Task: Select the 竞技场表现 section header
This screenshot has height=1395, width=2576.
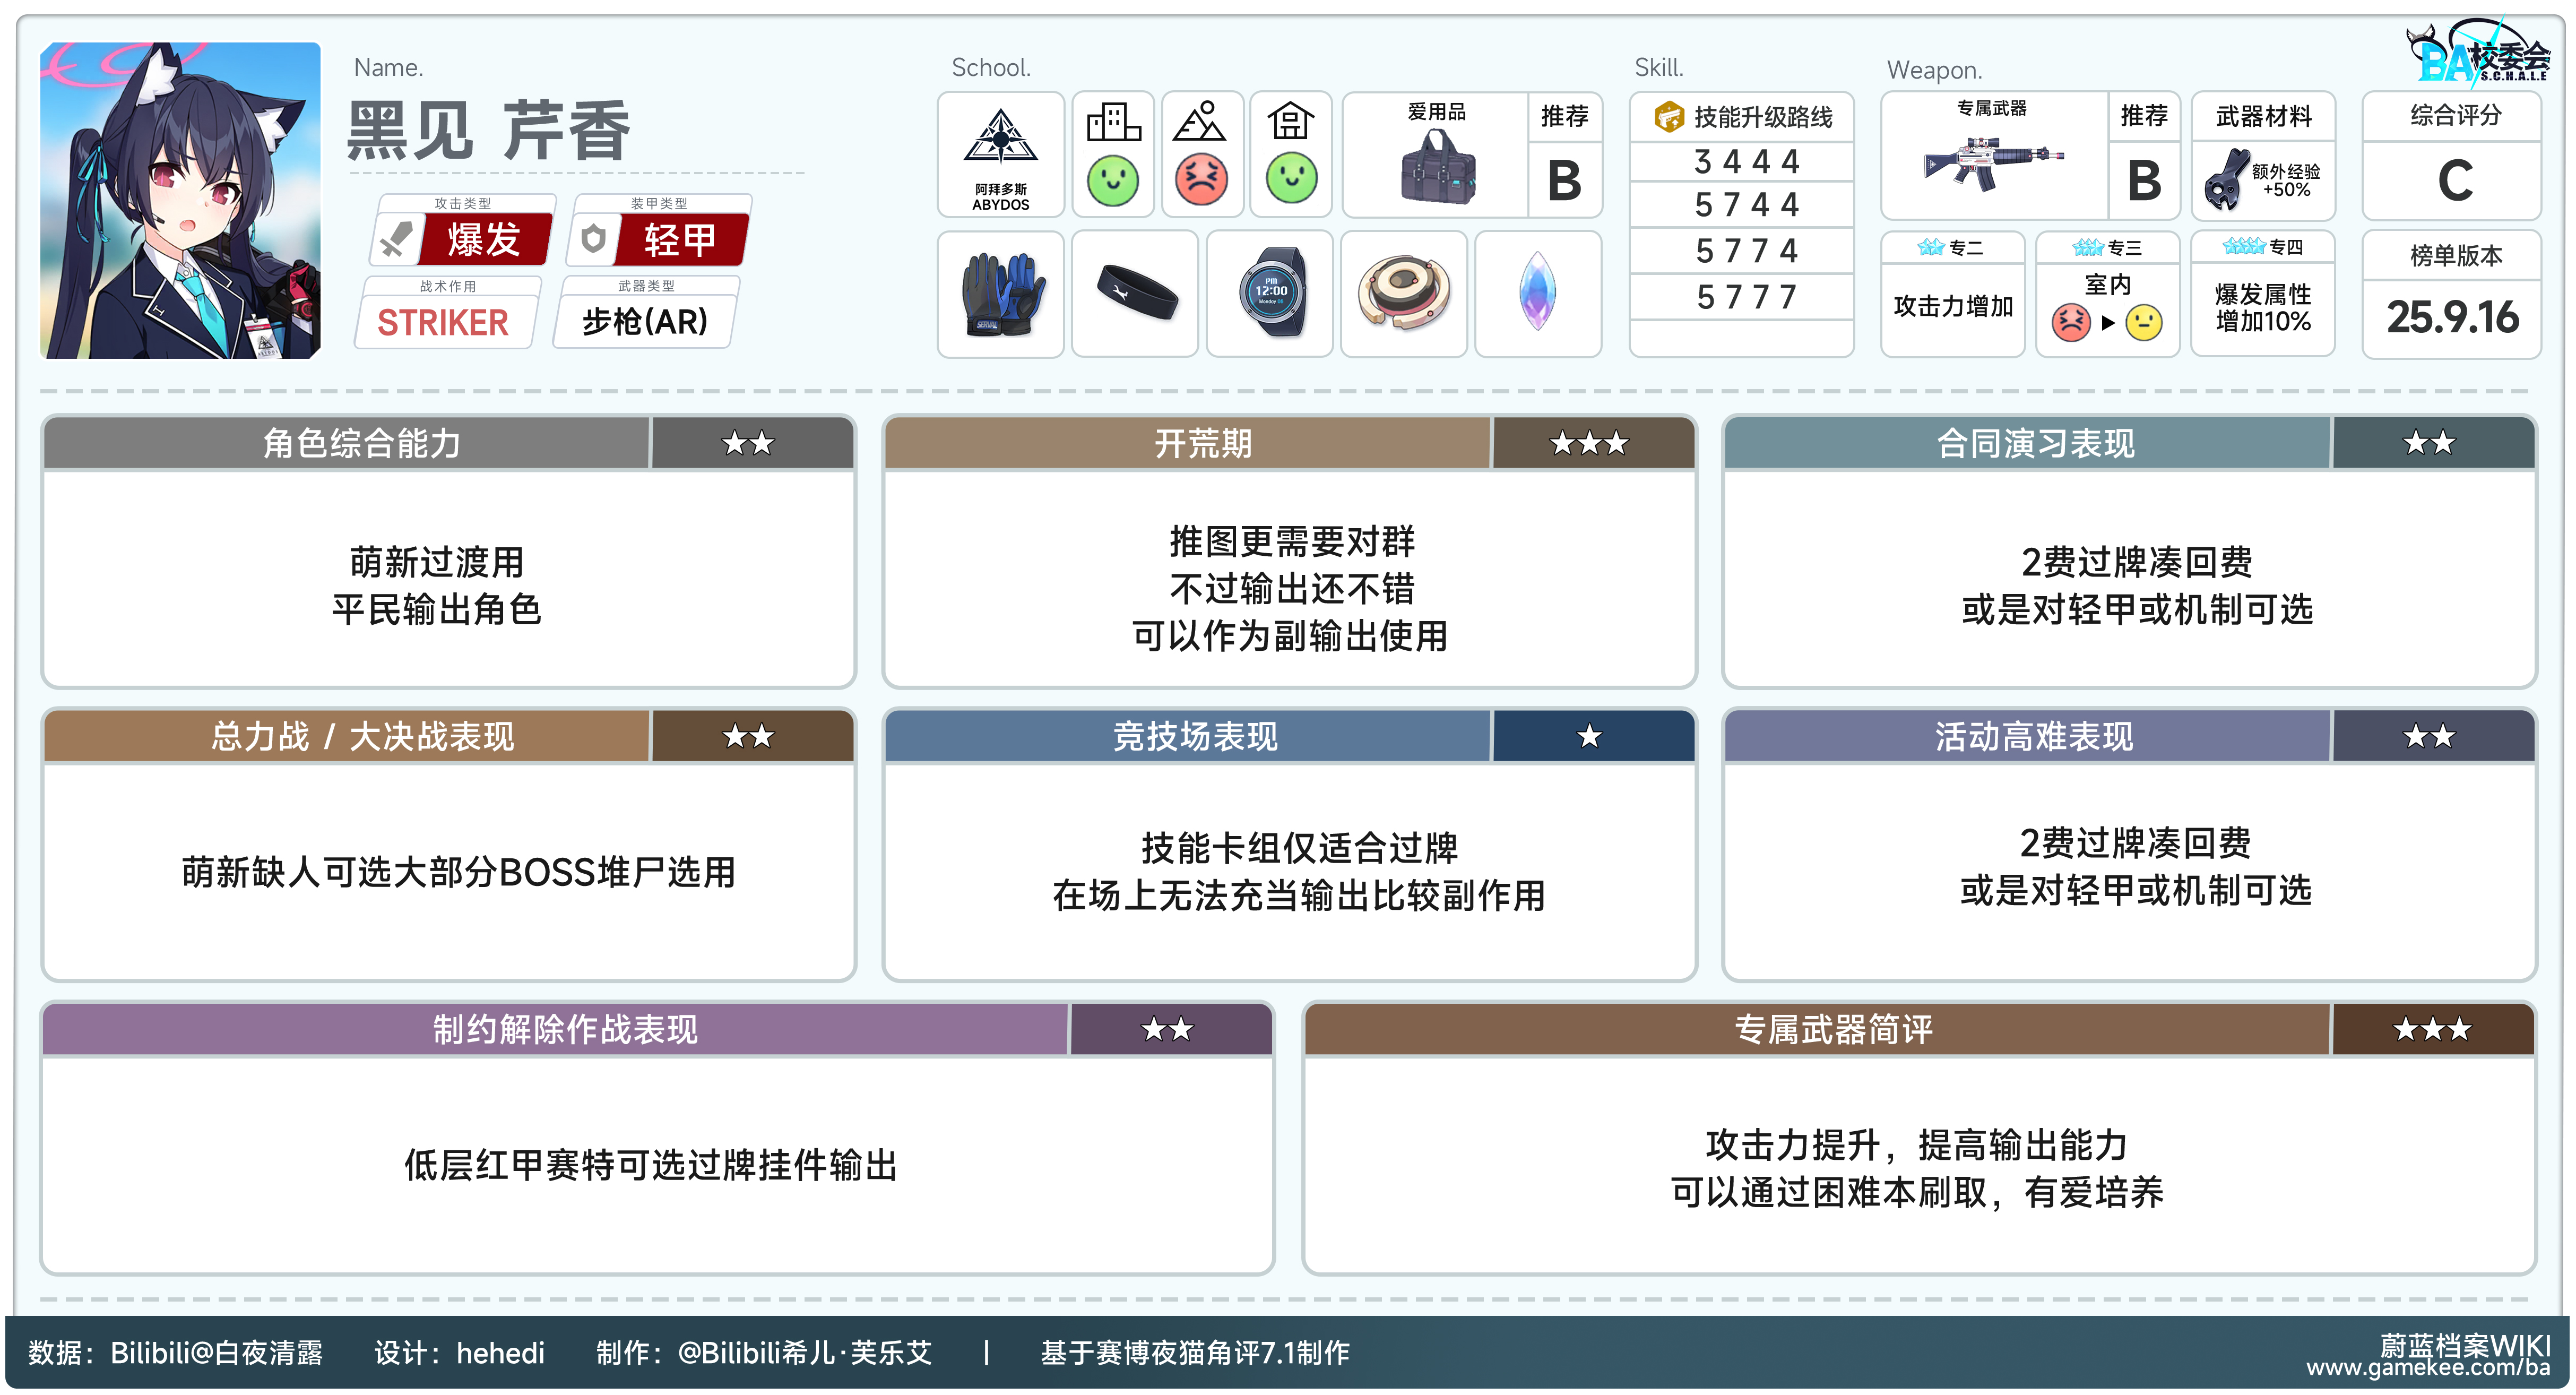Action: 1195,737
